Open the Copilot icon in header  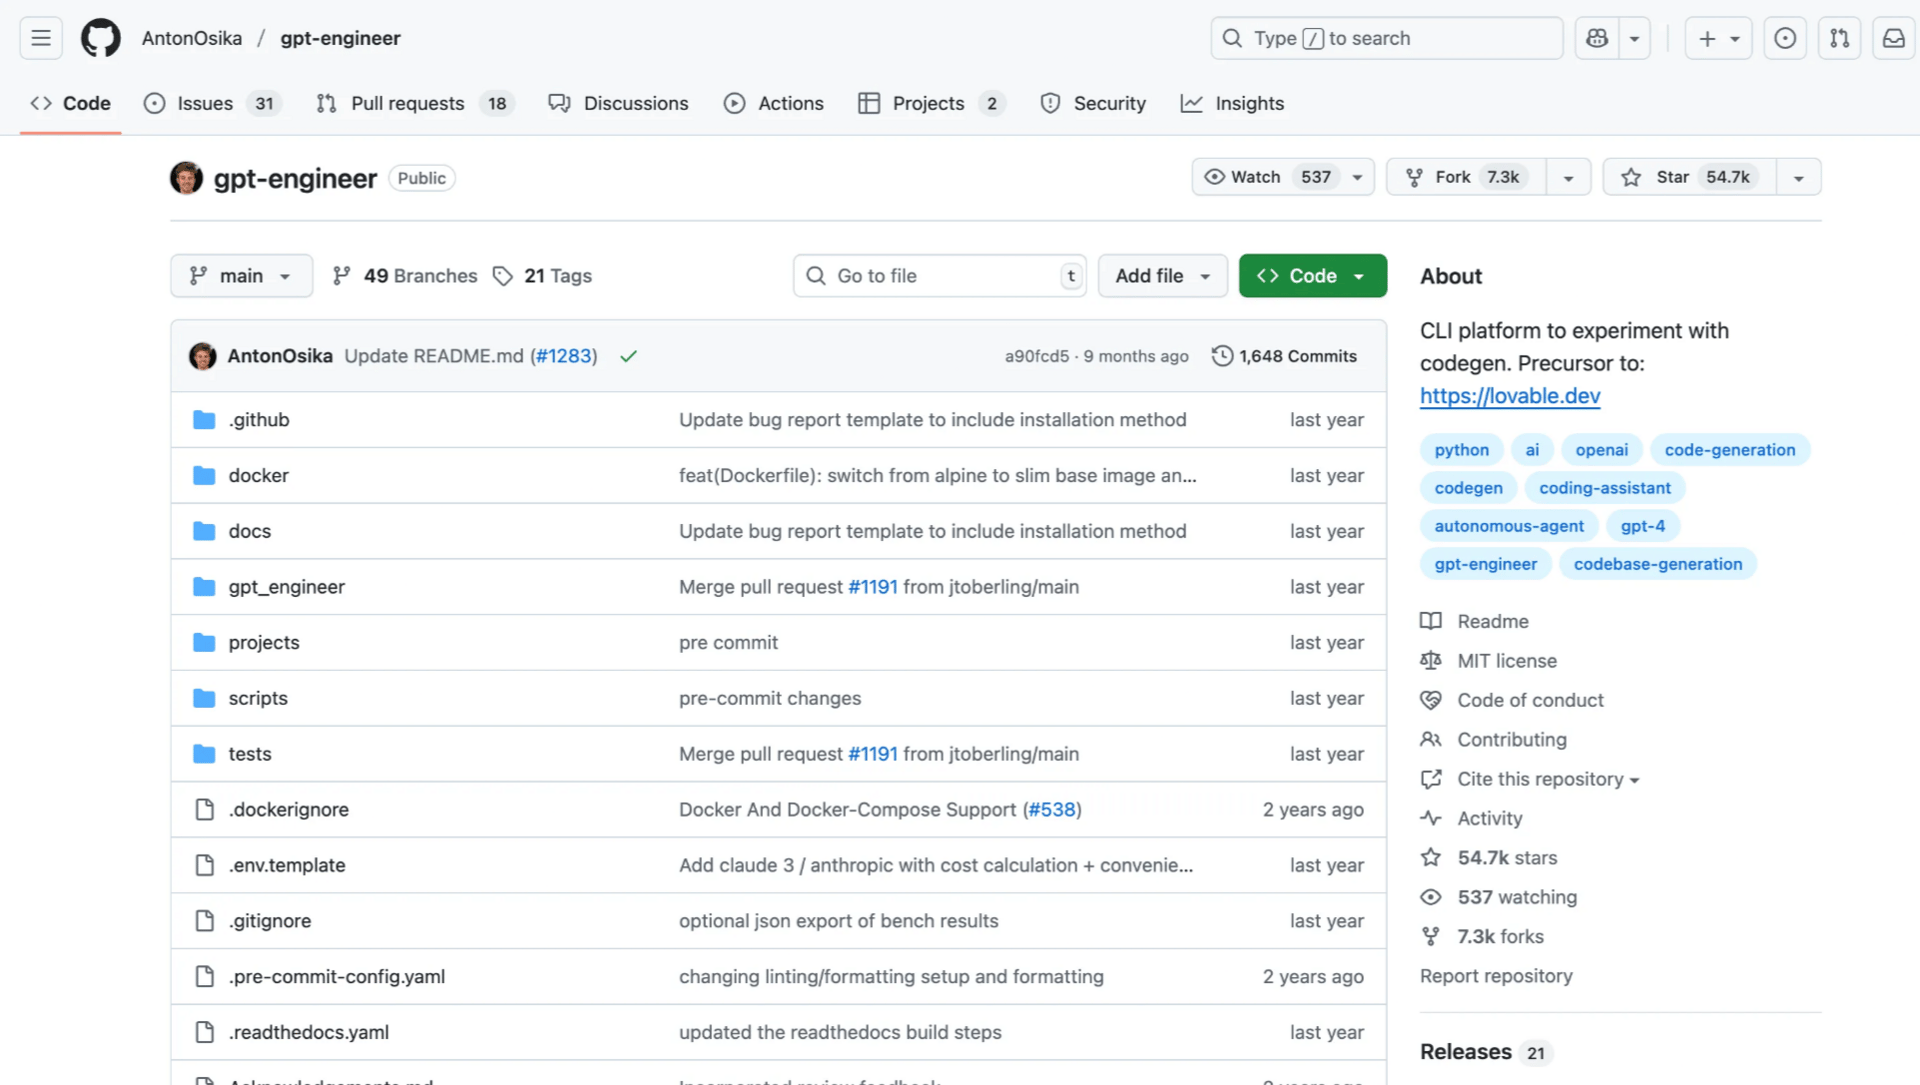click(x=1597, y=38)
